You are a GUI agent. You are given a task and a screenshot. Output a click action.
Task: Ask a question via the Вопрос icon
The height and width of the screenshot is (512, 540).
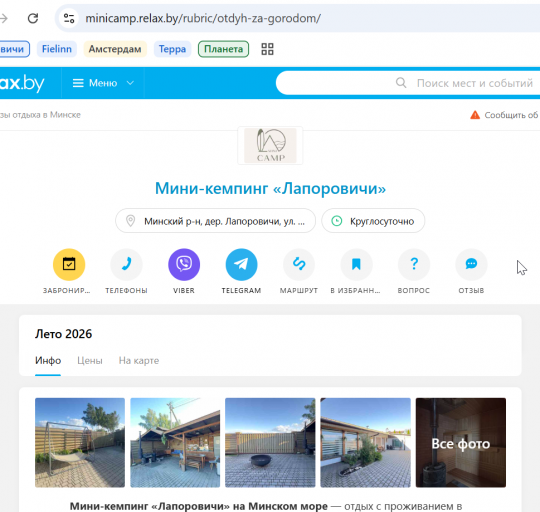coord(414,264)
